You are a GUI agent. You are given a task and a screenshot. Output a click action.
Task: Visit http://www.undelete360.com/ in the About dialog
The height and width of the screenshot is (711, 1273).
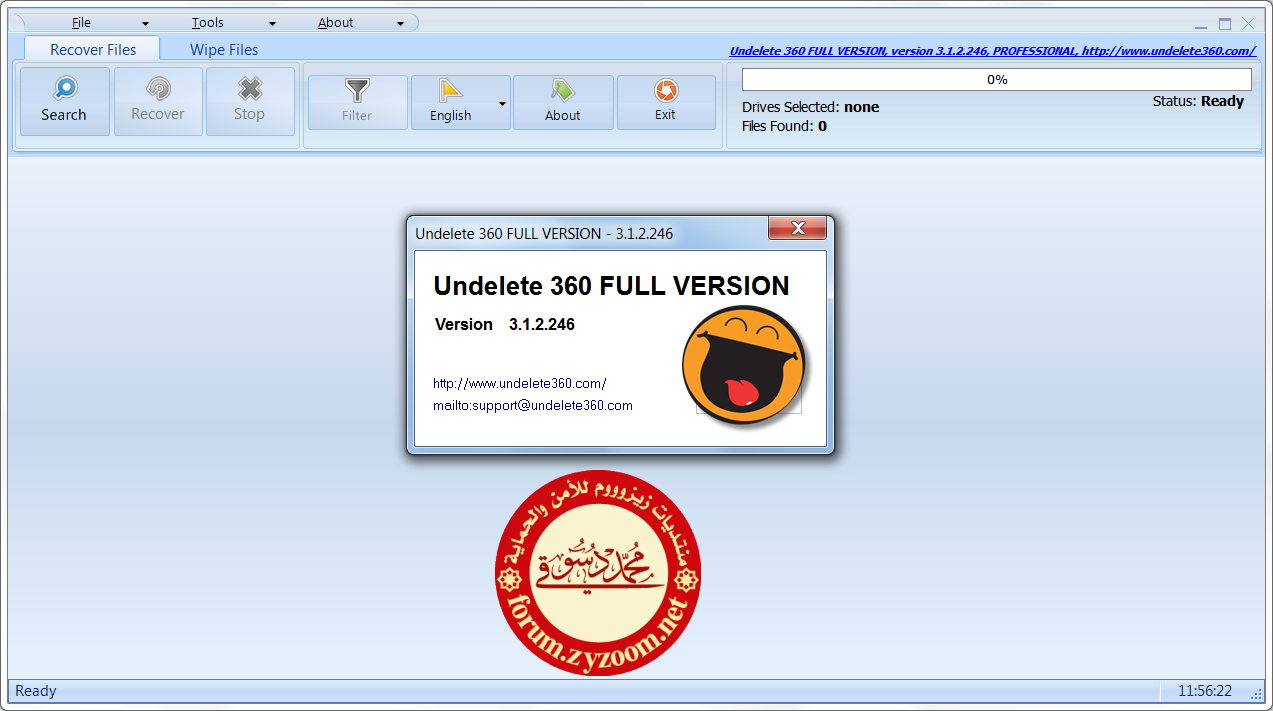pyautogui.click(x=520, y=383)
